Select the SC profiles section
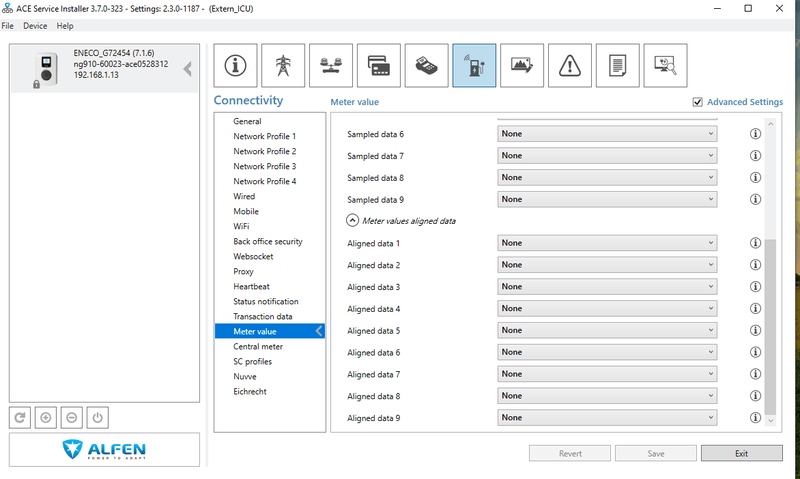Image resolution: width=800 pixels, height=479 pixels. (253, 361)
